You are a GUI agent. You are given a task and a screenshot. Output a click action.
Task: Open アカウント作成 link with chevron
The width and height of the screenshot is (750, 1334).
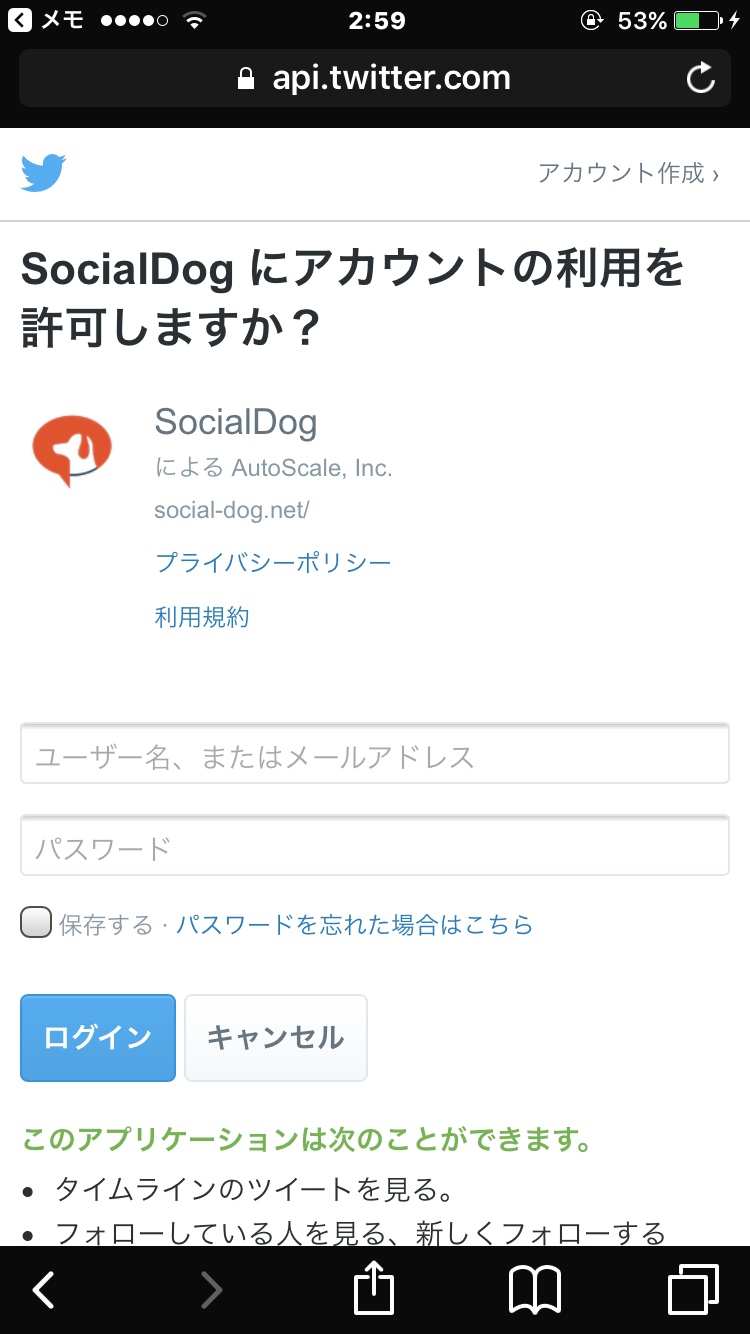[x=628, y=173]
